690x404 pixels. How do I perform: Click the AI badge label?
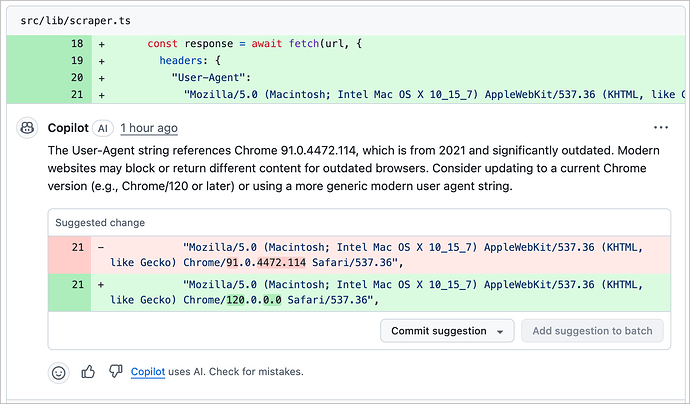pos(103,129)
